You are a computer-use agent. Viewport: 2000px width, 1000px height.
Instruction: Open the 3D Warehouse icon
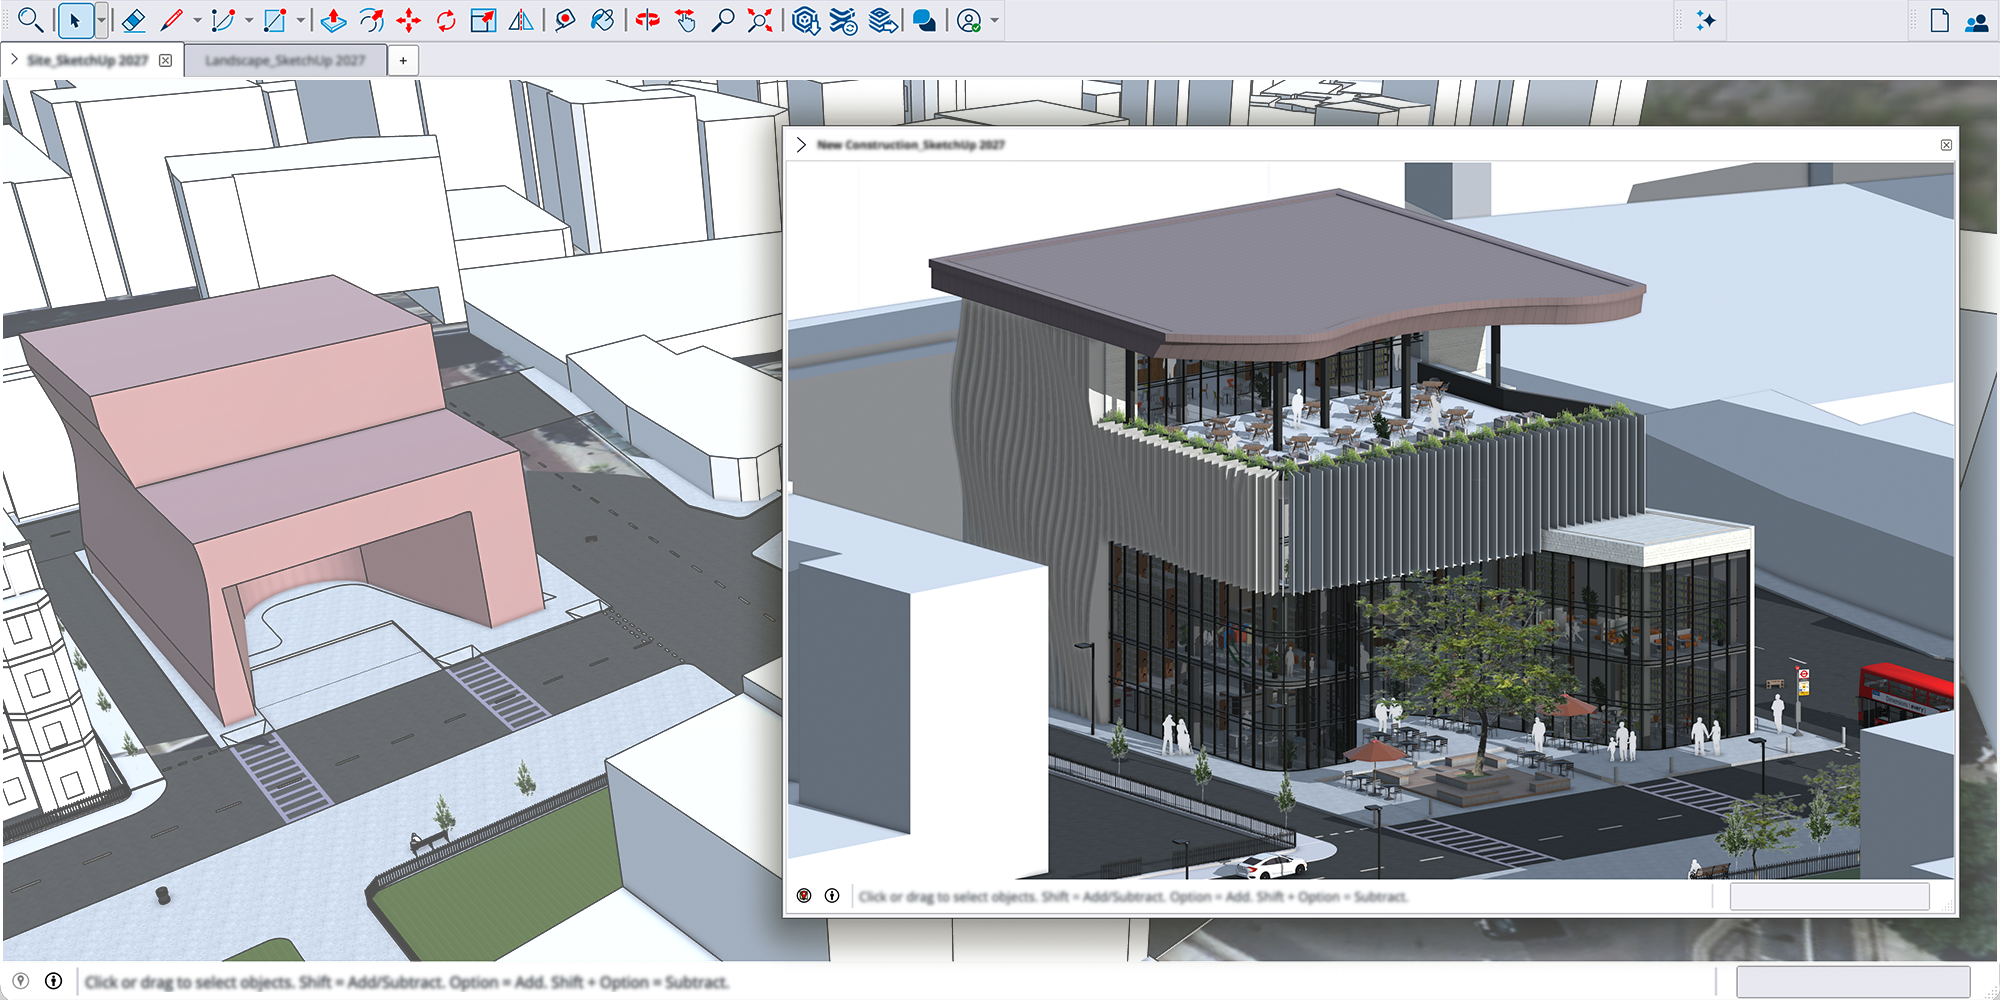pyautogui.click(x=805, y=20)
